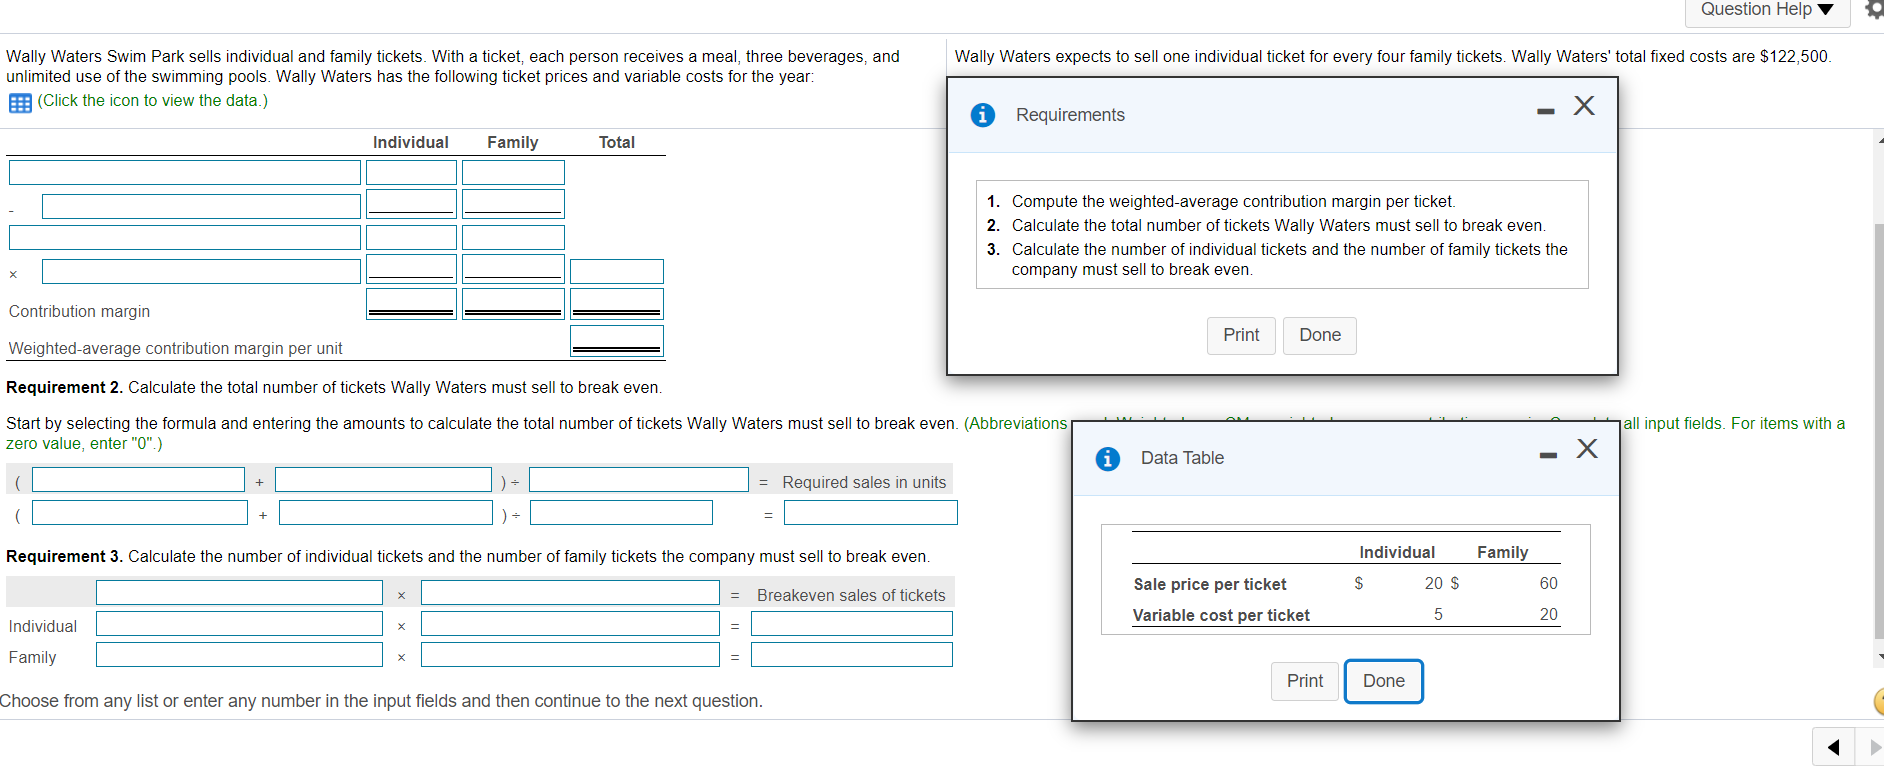Select the multiplication row label field

click(201, 271)
